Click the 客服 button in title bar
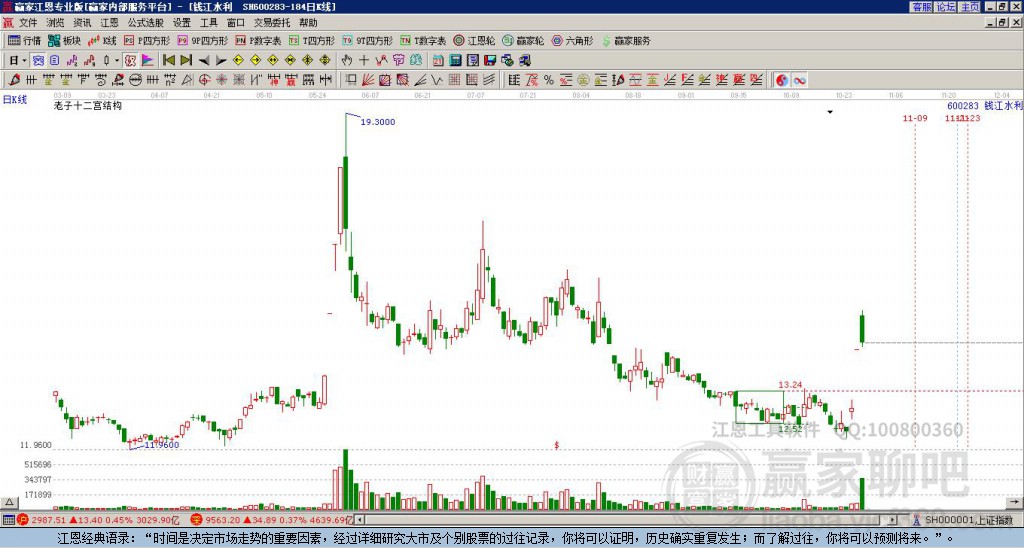This screenshot has width=1024, height=548. [x=922, y=7]
